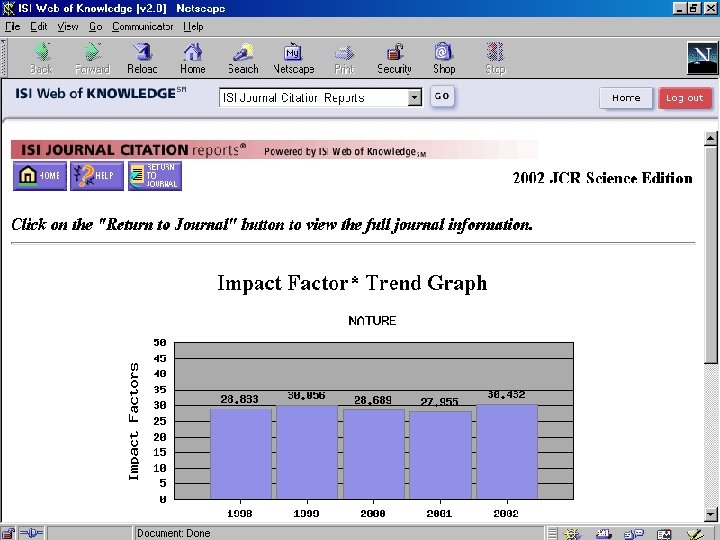The image size is (720, 540).
Task: Open the My Netscape toolbar icon
Action: (294, 58)
